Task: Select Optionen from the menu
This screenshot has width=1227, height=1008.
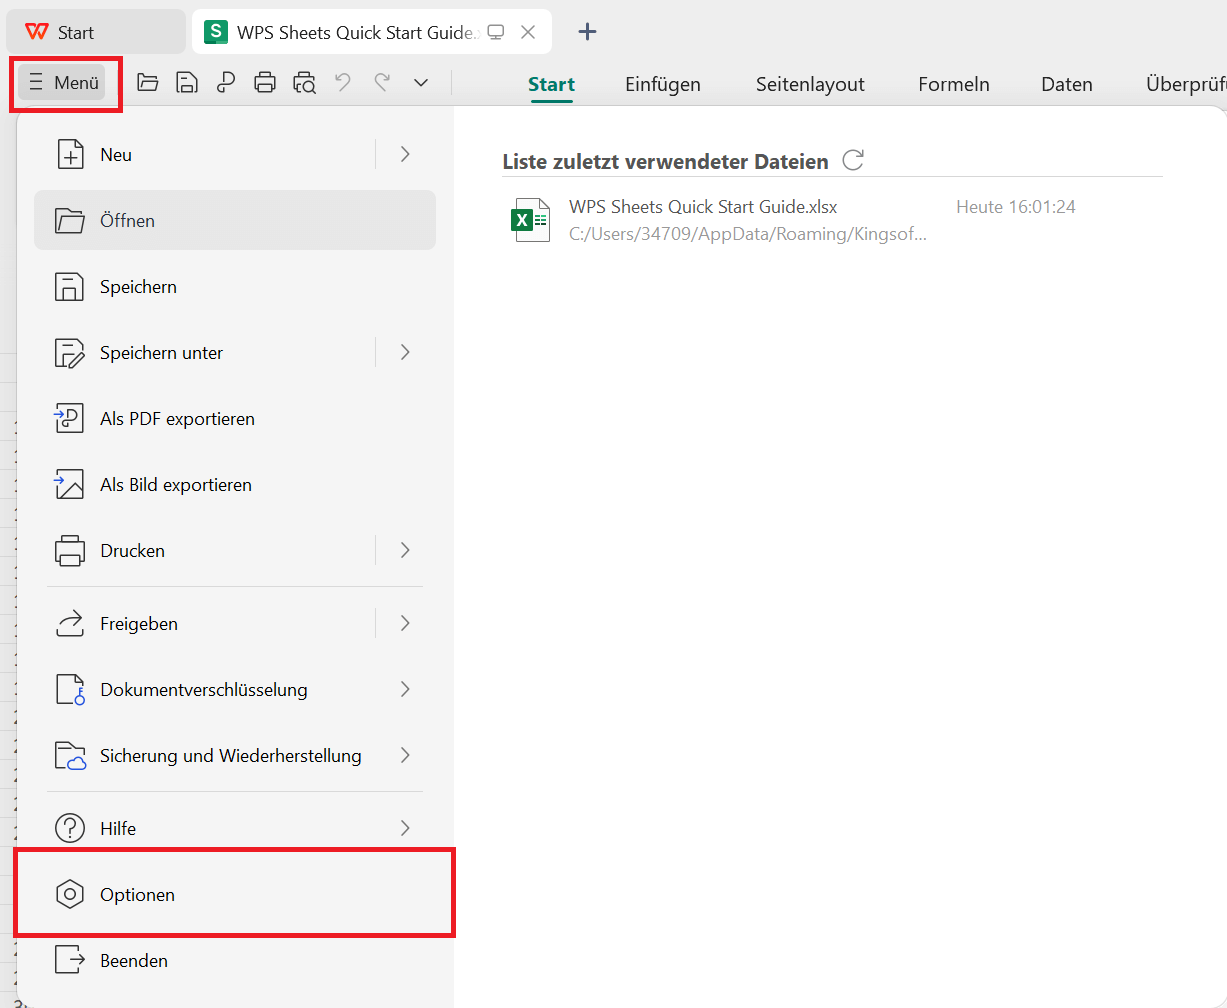Action: point(137,894)
